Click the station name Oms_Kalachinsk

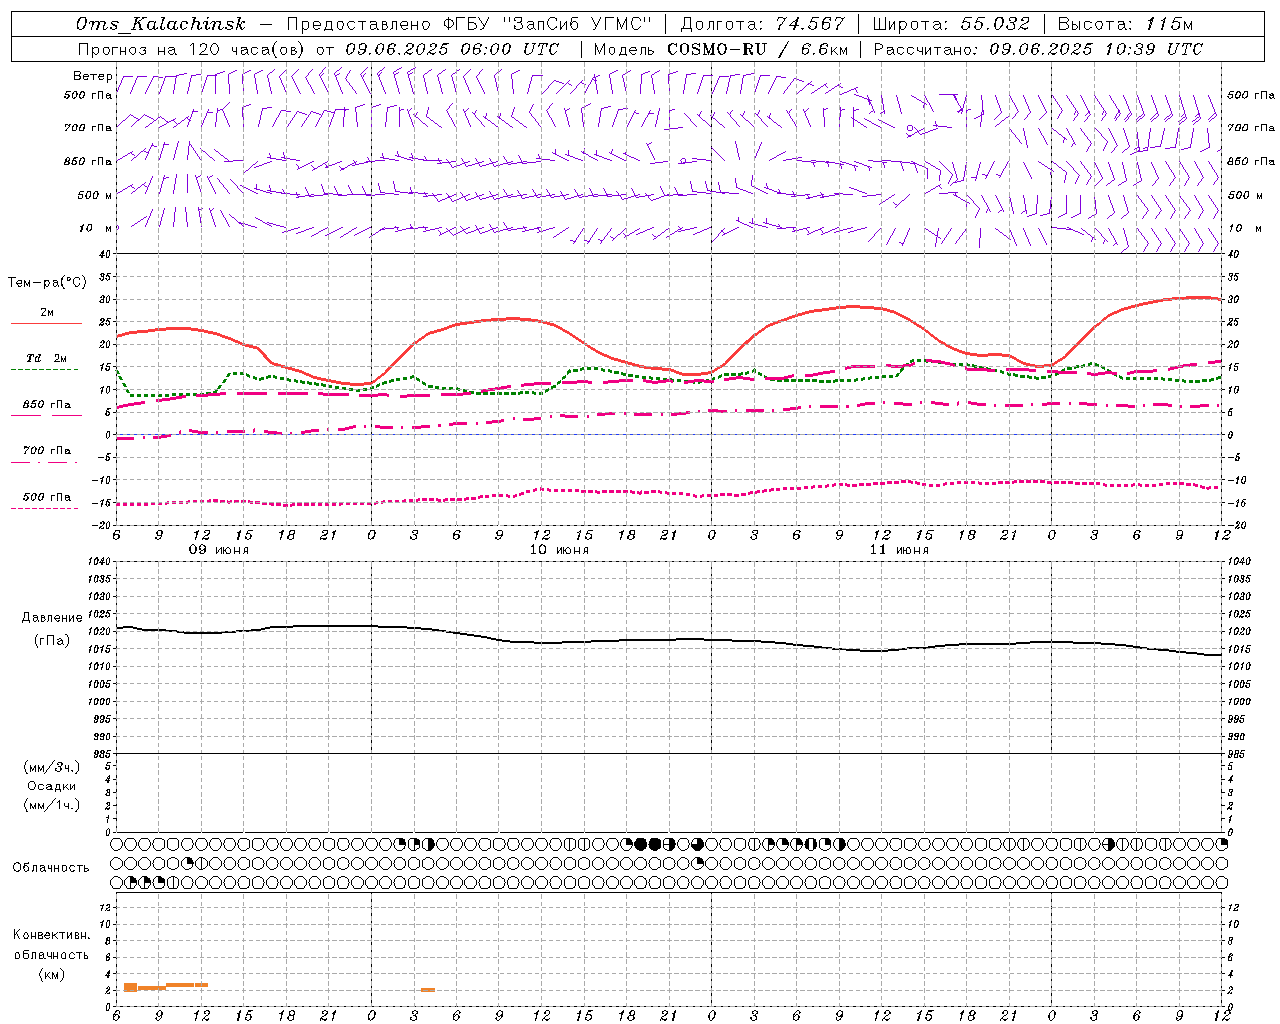point(160,24)
